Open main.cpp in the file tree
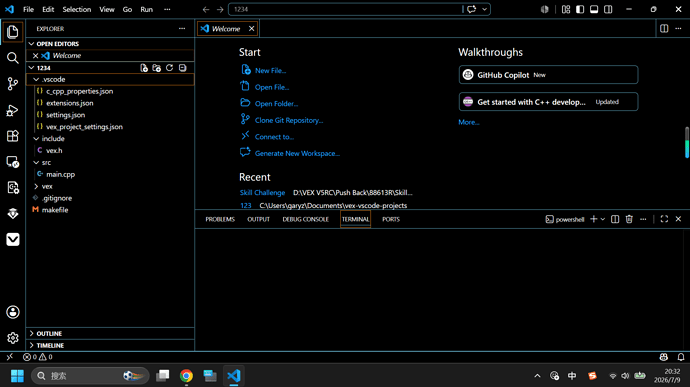The width and height of the screenshot is (690, 387). tap(60, 174)
